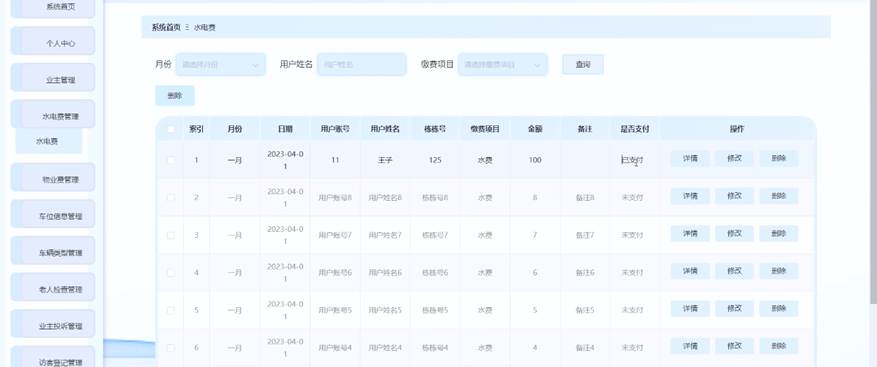This screenshot has width=877, height=367.
Task: Focus the 用户姓名 search input
Action: pos(361,64)
